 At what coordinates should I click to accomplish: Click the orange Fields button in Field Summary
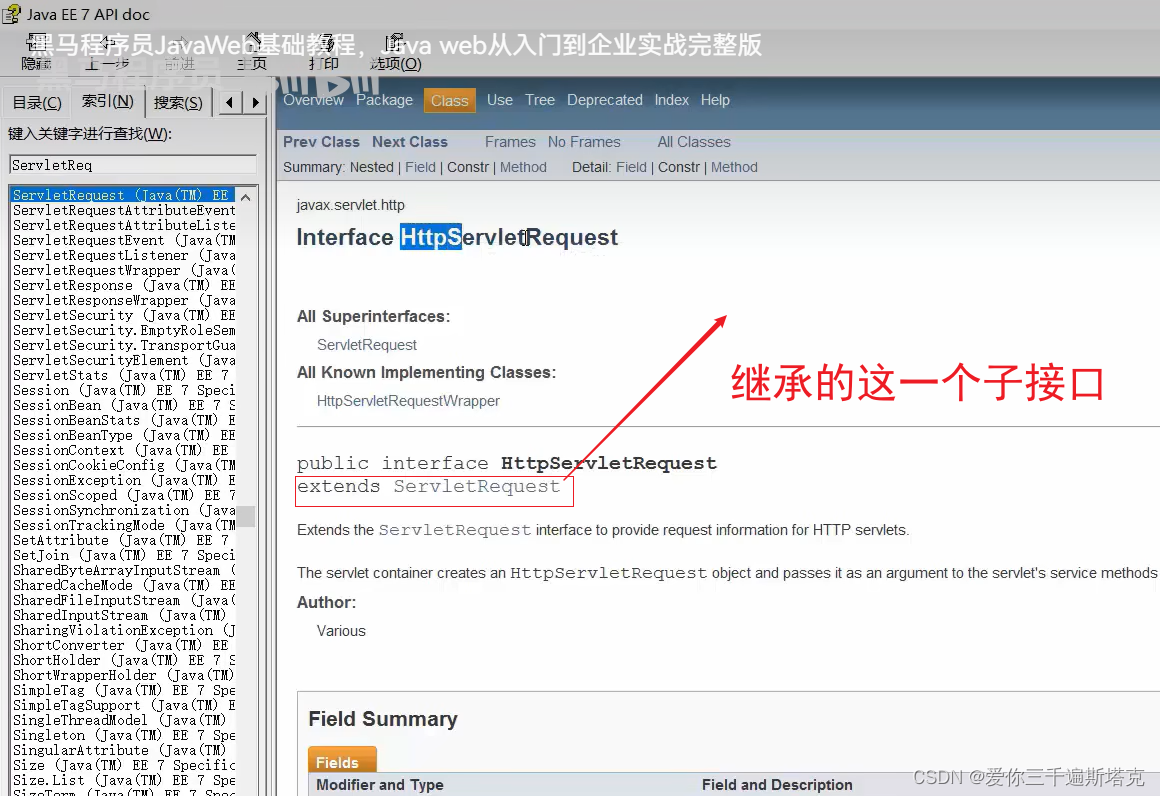click(x=342, y=761)
